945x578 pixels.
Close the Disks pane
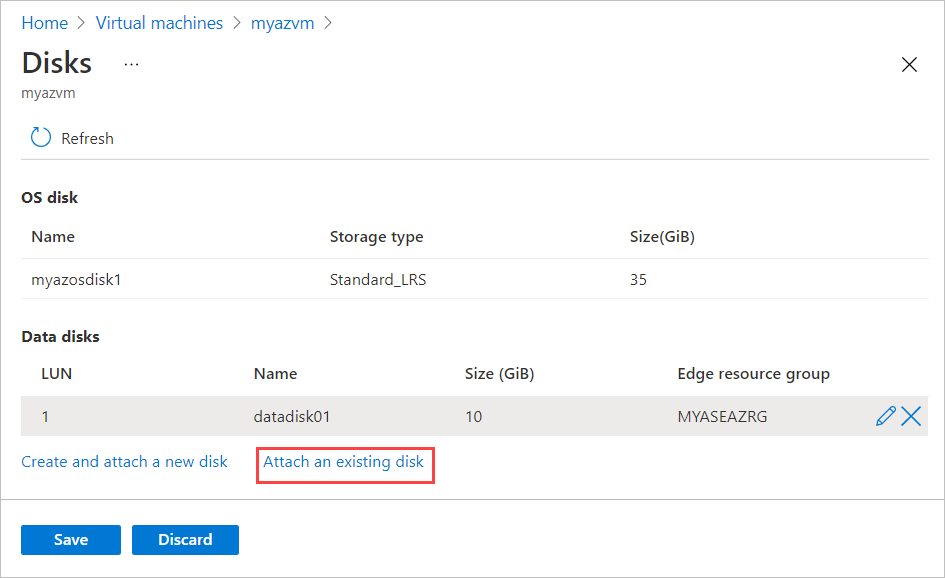909,64
